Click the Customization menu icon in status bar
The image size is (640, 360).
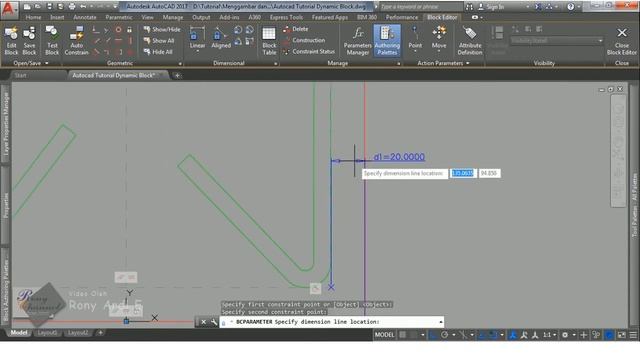coord(633,335)
